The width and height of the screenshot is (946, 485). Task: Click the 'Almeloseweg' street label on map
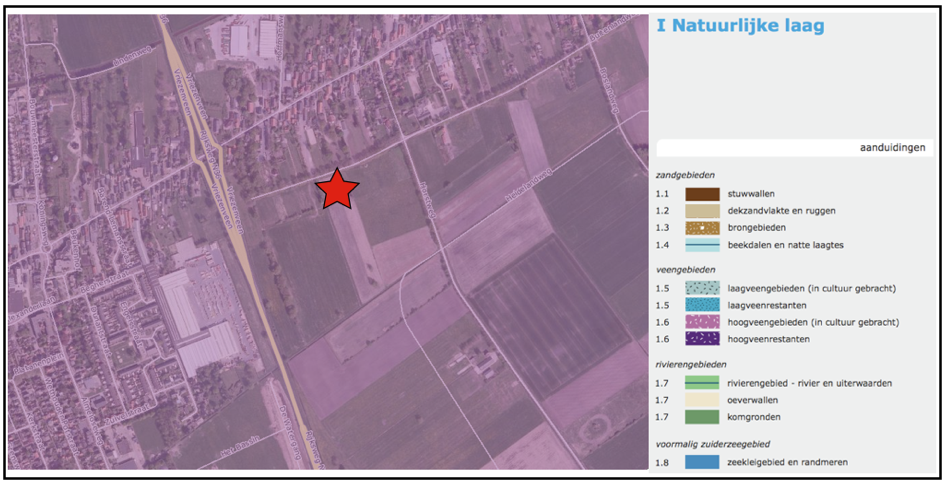pos(91,420)
